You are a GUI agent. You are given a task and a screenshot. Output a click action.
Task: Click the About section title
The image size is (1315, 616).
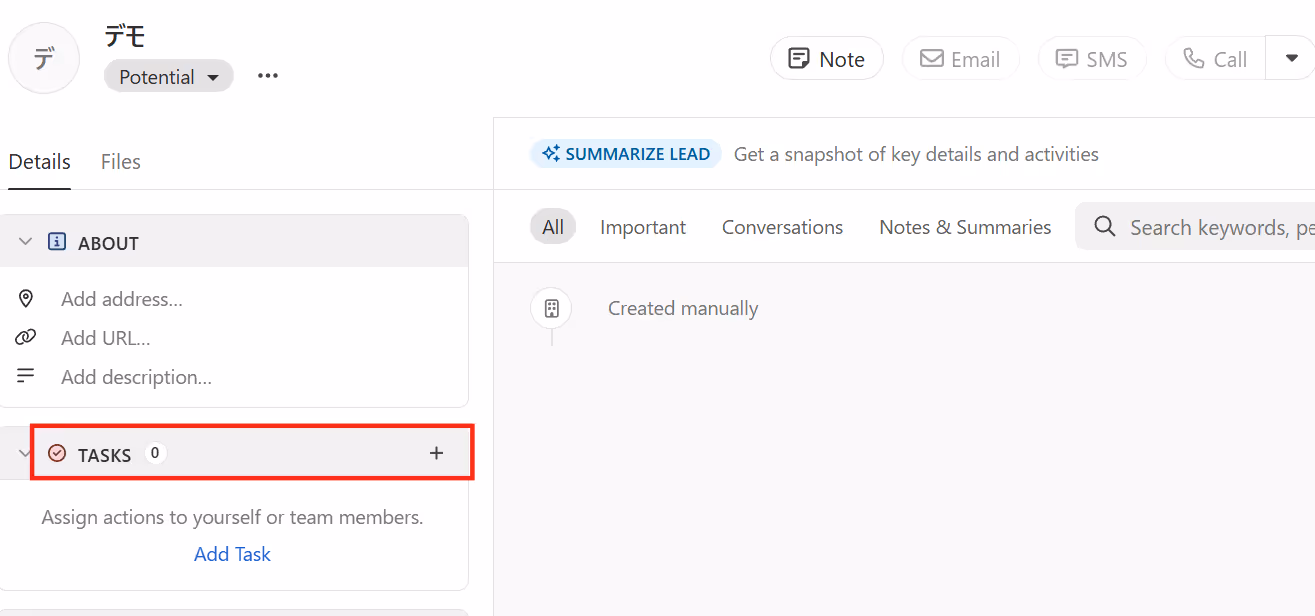108,243
